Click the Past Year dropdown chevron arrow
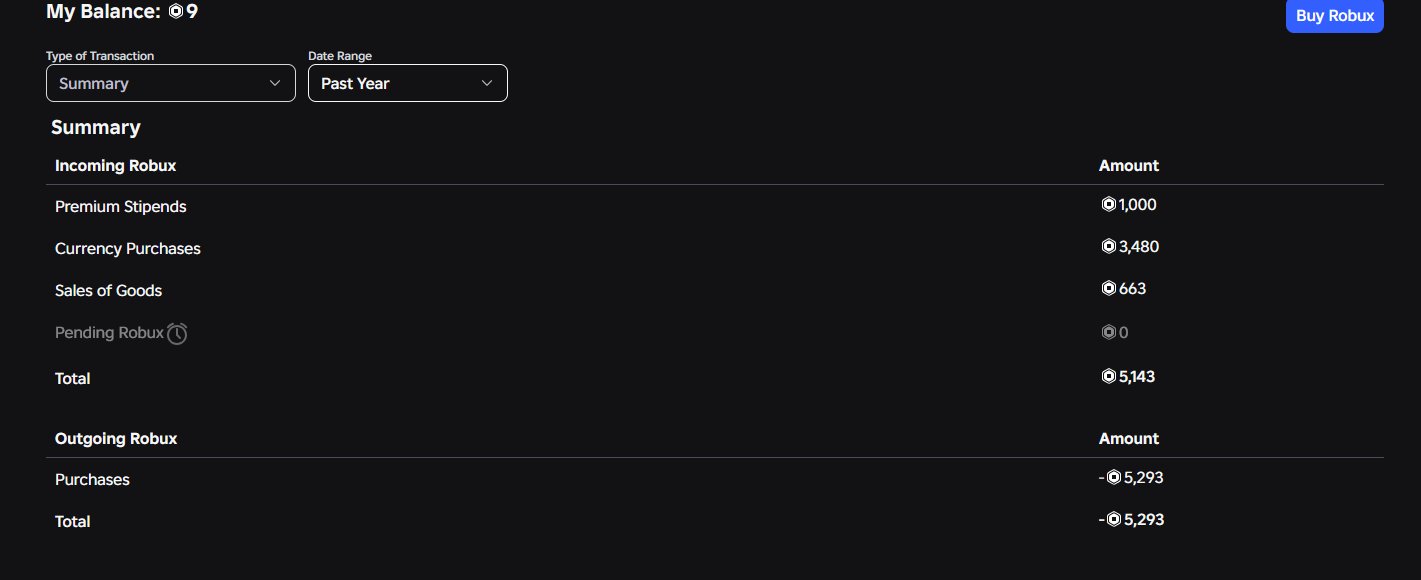This screenshot has height=580, width=1421. [487, 83]
